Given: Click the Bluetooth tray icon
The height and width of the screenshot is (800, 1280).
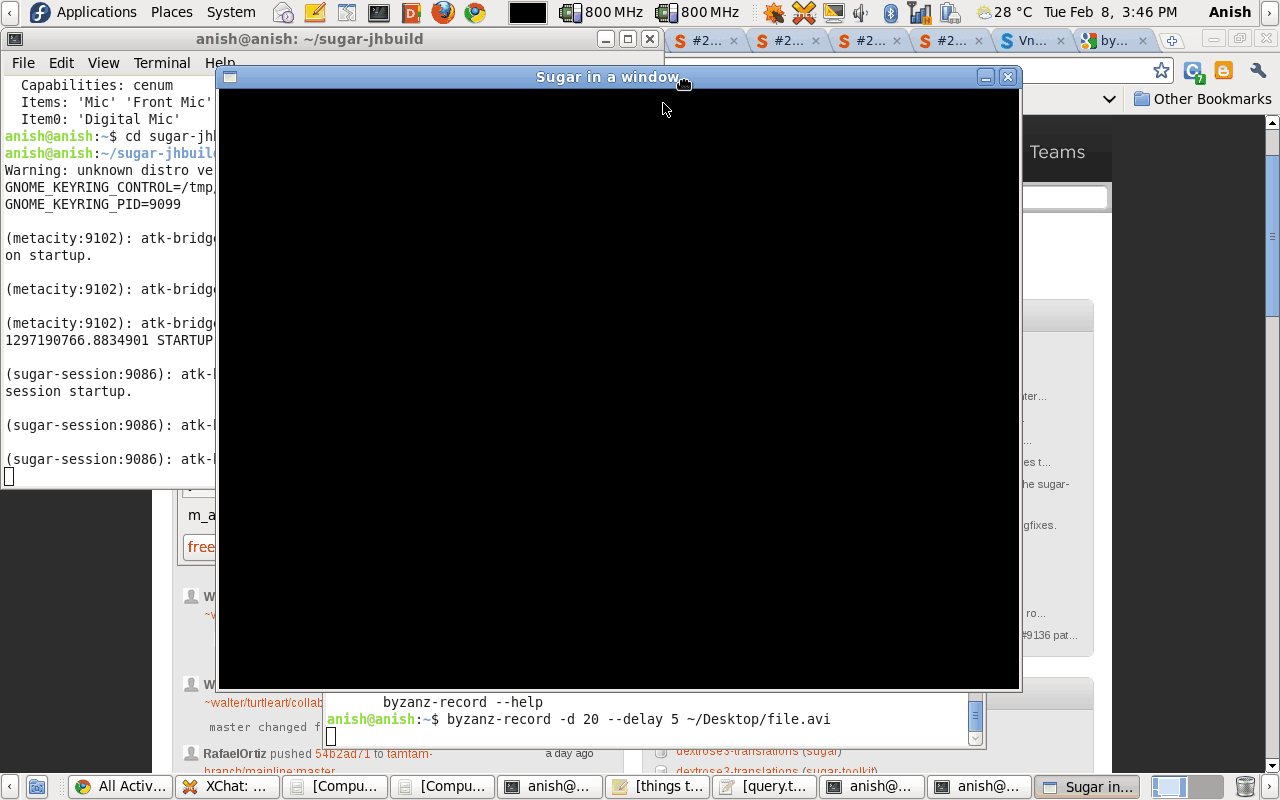Looking at the screenshot, I should tap(890, 13).
